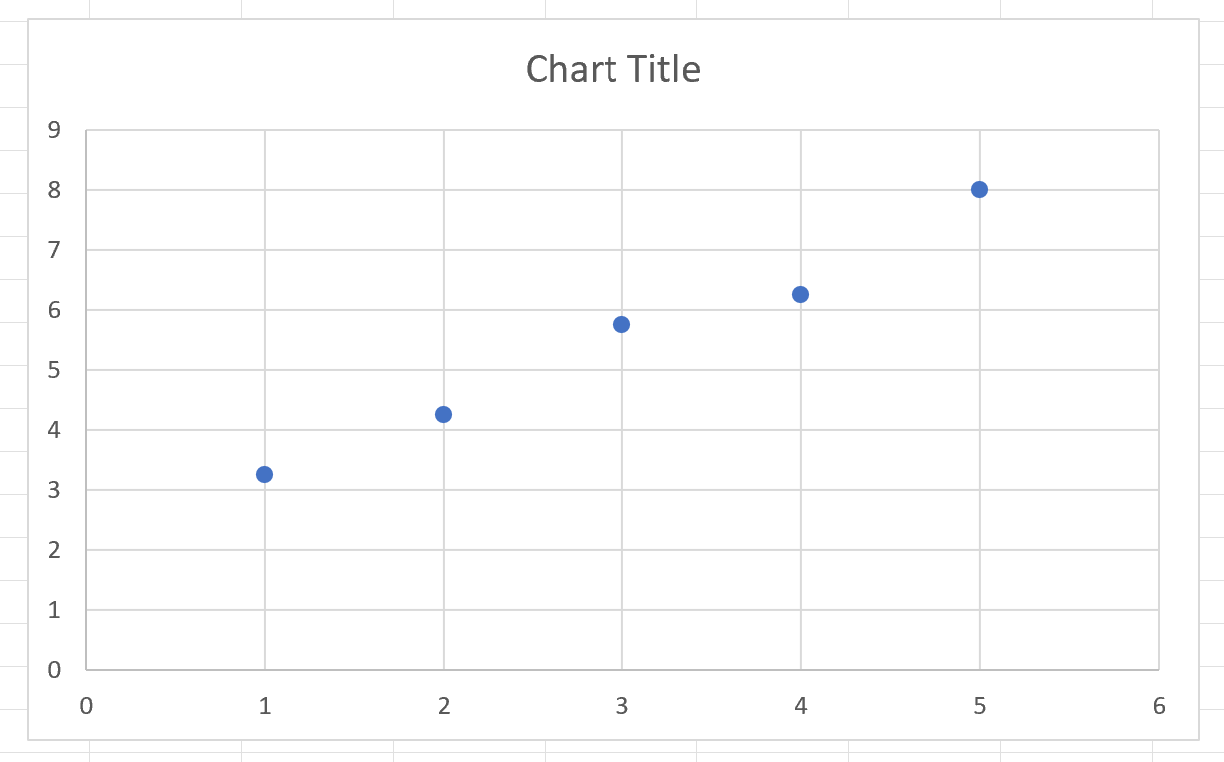
Task: Click the horizontal axis label 1
Action: click(265, 706)
